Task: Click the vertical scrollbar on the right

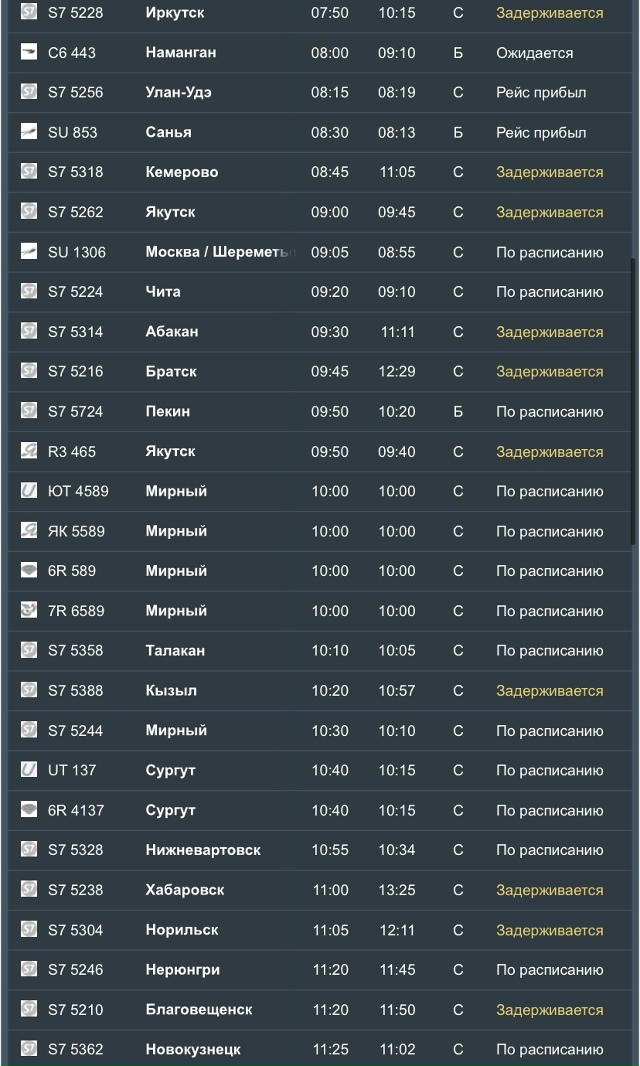Action: (x=633, y=400)
